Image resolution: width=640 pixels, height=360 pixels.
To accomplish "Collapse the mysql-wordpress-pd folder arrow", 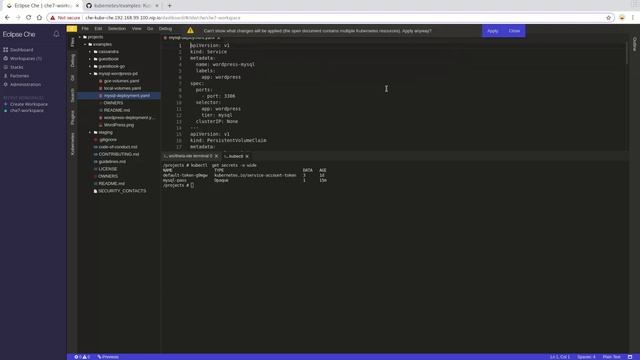I will point(90,74).
